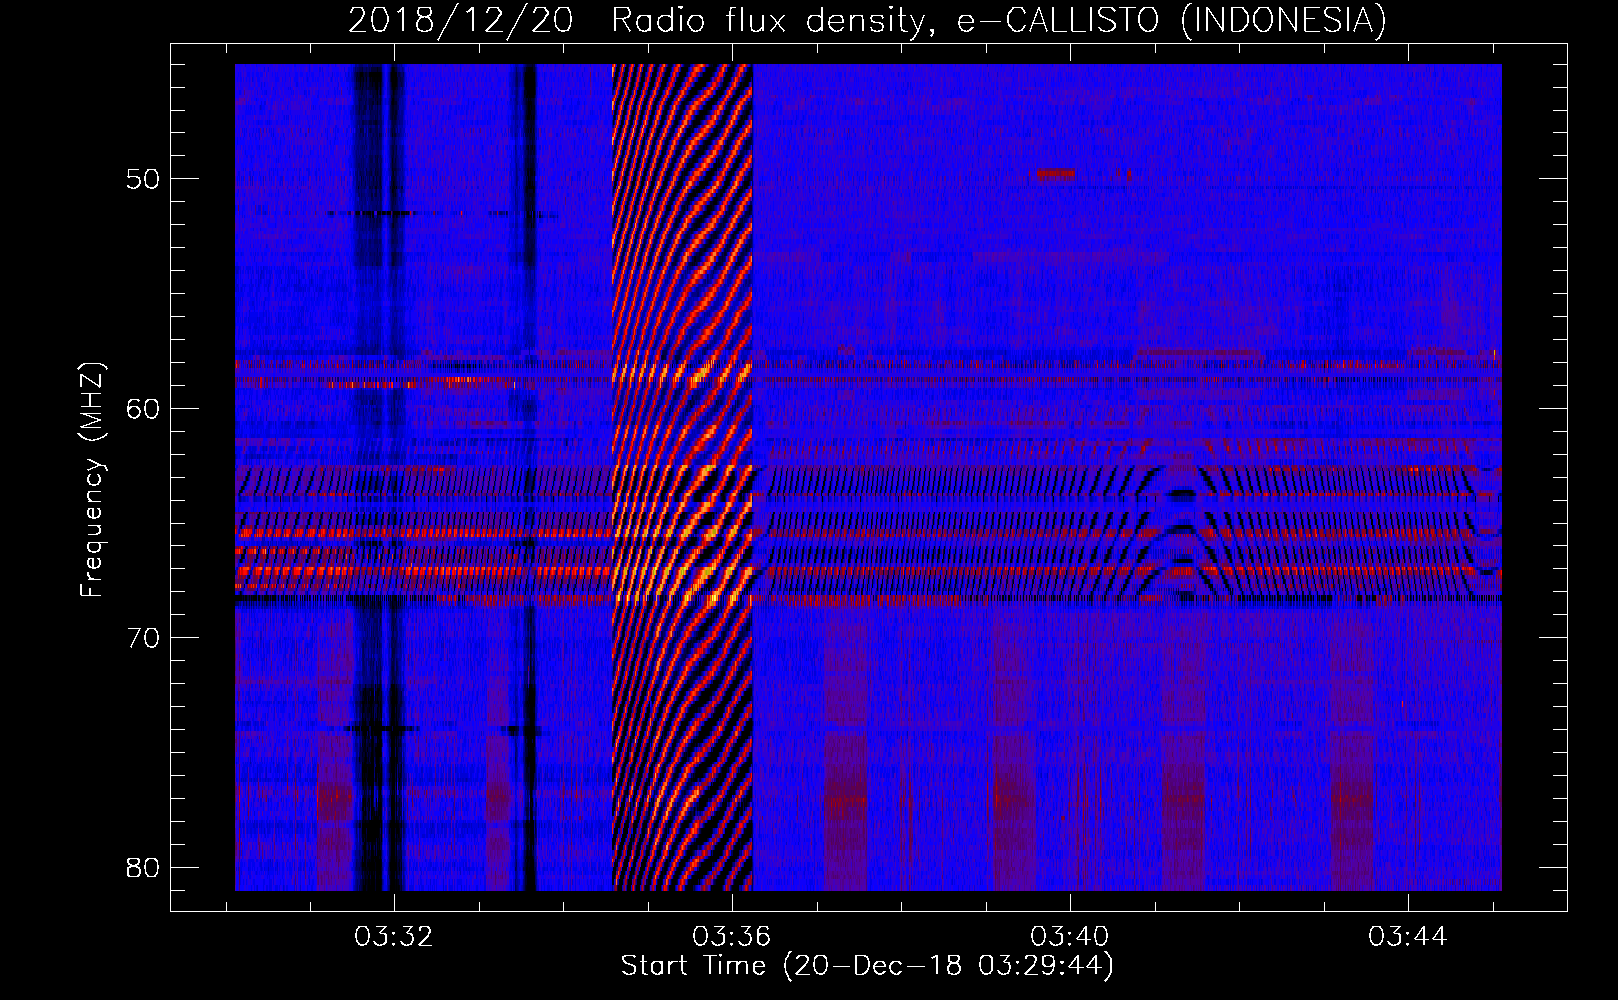The height and width of the screenshot is (1000, 1618).
Task: Click the 50 frequency tick label
Action: click(143, 180)
